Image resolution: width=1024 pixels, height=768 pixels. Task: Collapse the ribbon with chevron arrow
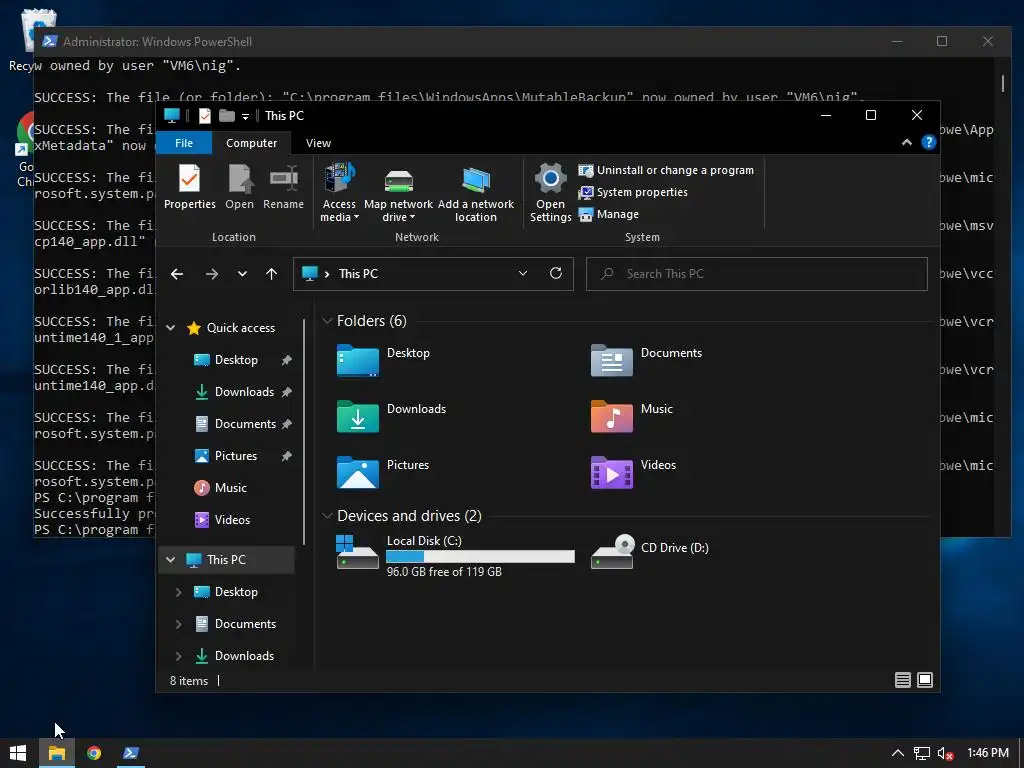coord(906,142)
